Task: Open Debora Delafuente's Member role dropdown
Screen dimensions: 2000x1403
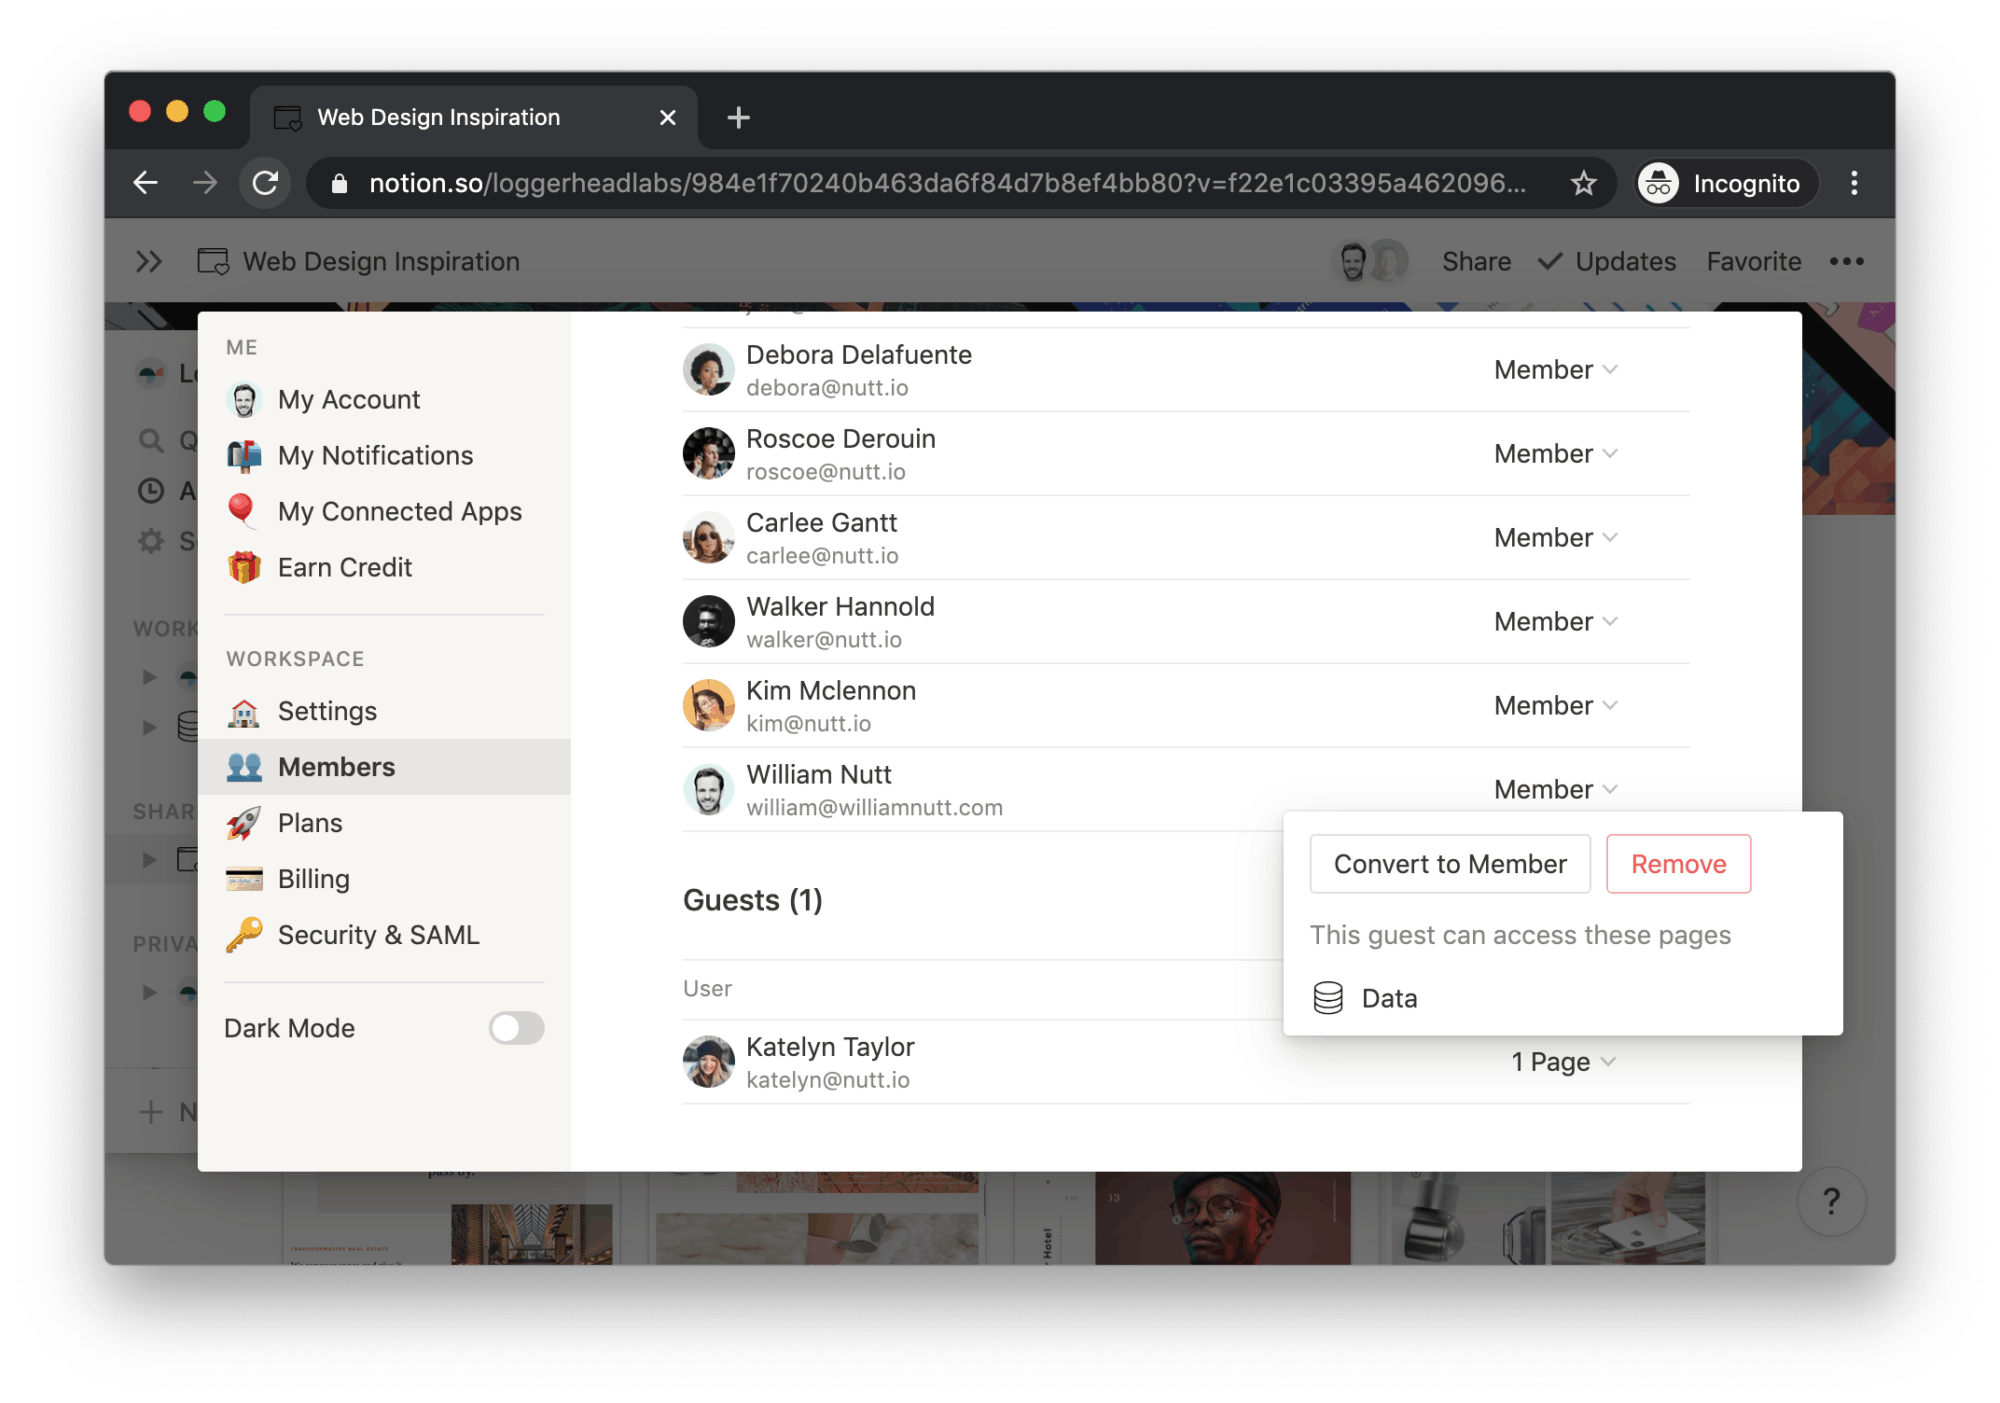Action: (x=1555, y=370)
